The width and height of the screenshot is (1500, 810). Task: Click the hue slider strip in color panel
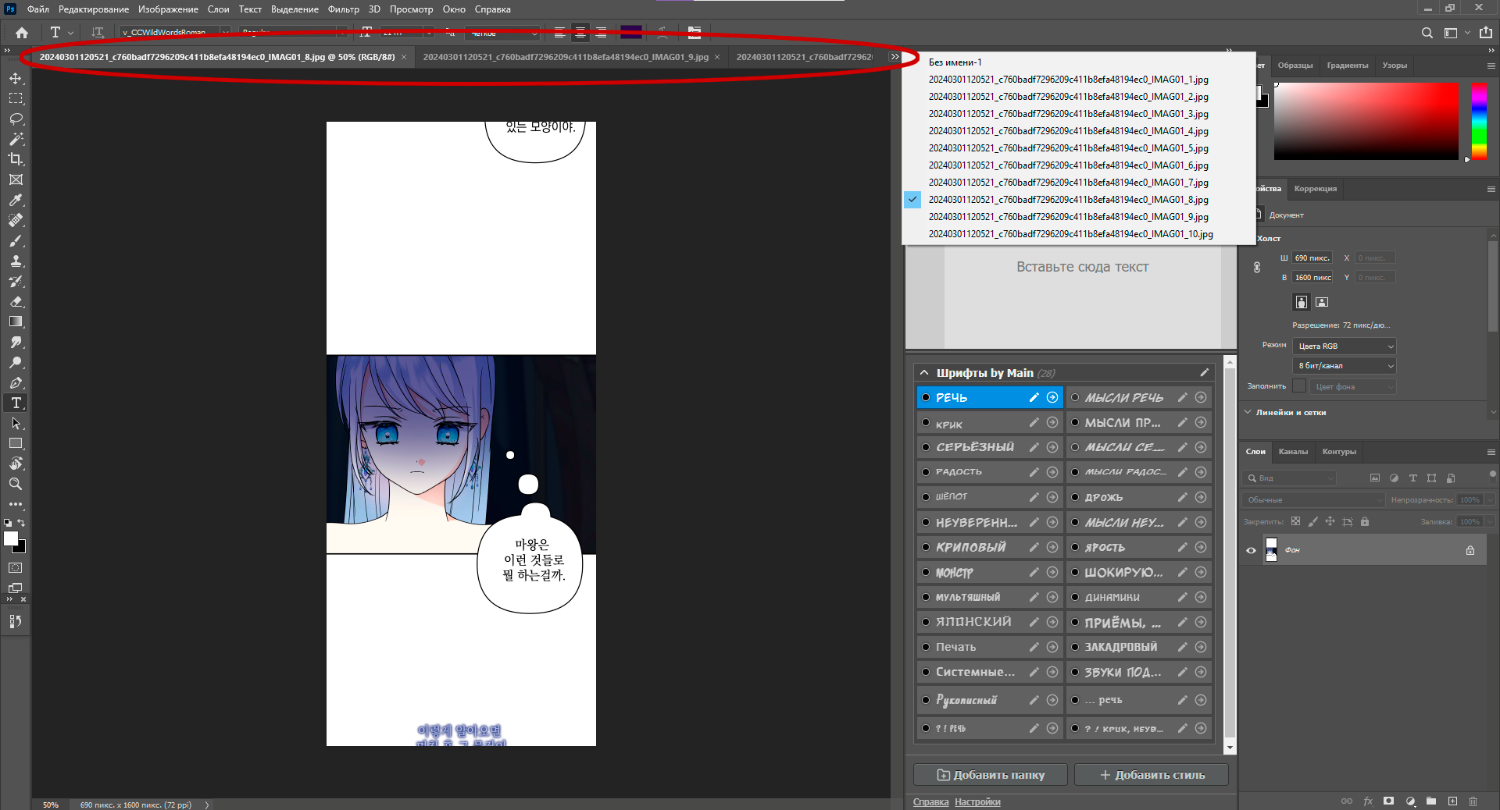(x=1479, y=121)
